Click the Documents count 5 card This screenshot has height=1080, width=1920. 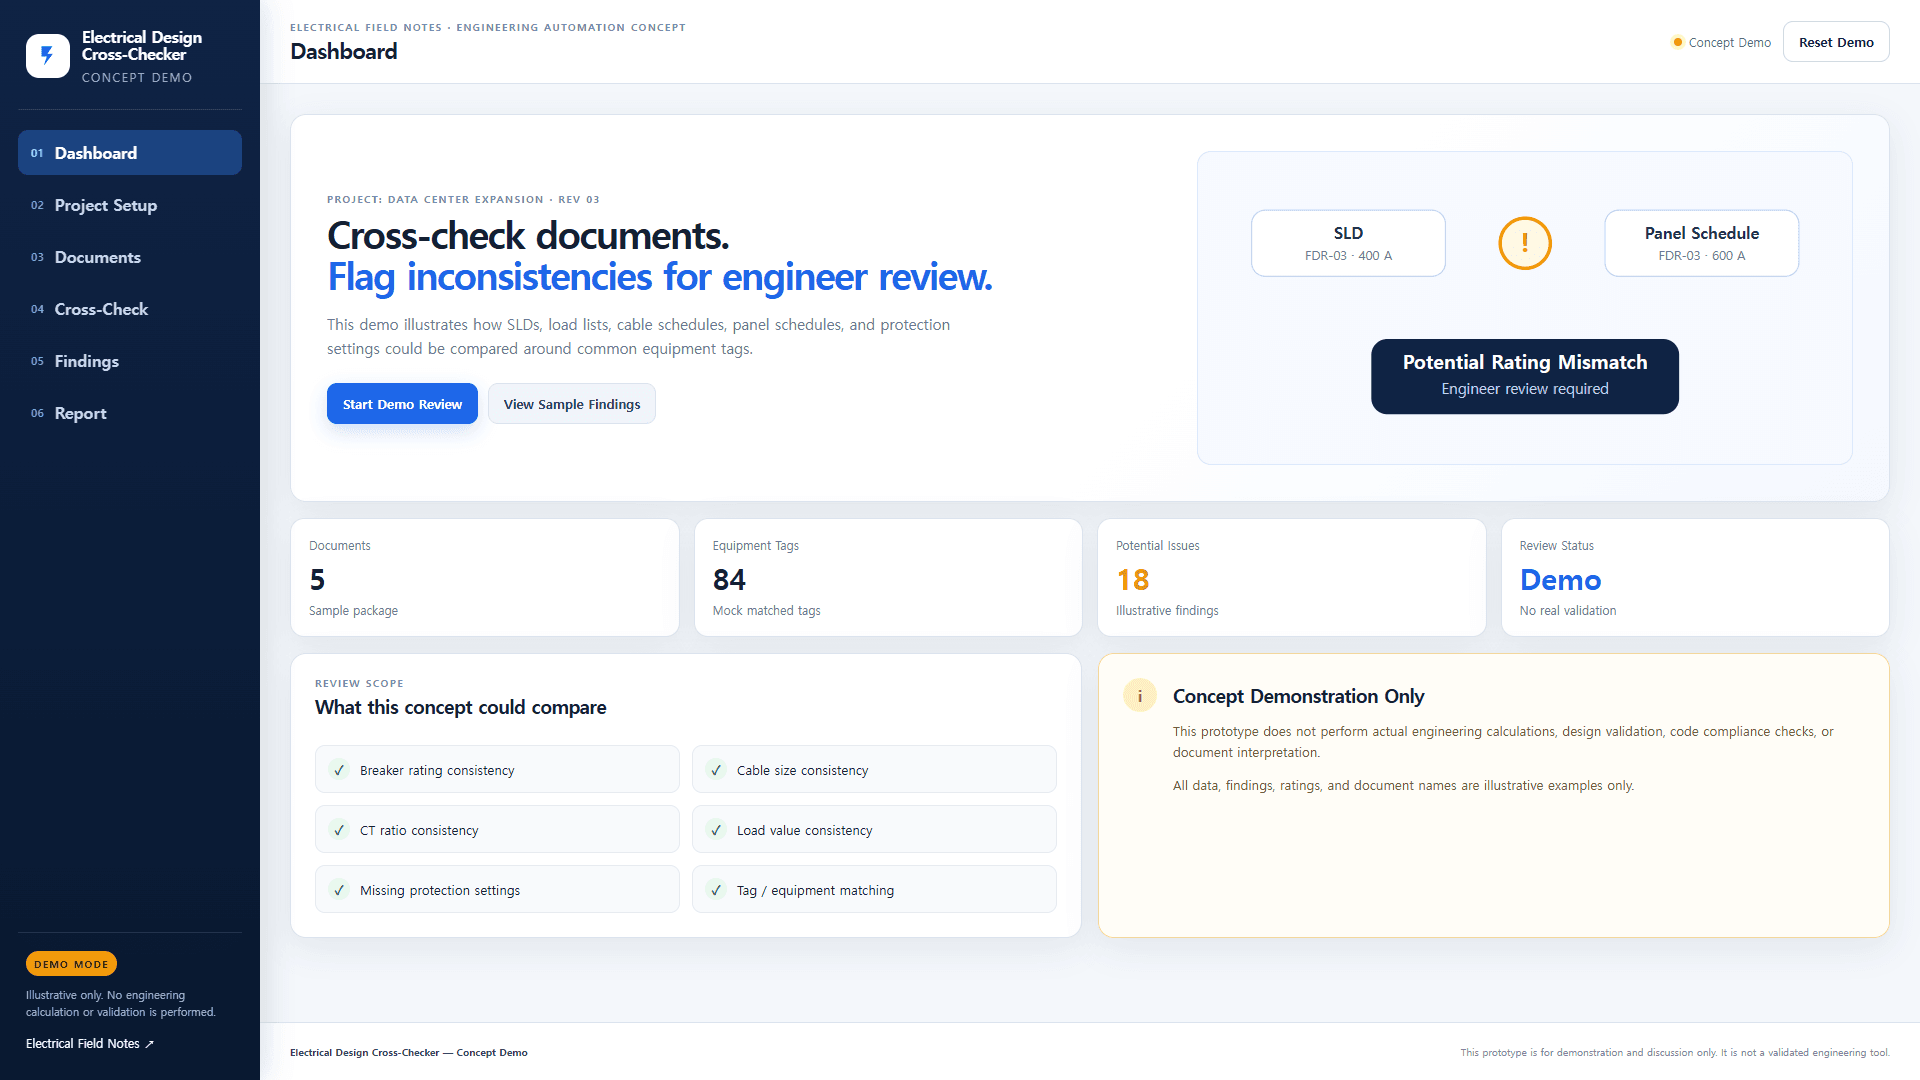[x=485, y=577]
